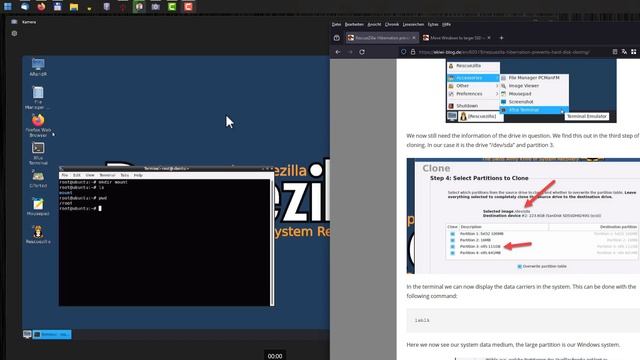
Task: Click the padlock icon in the address bar
Action: [413, 52]
